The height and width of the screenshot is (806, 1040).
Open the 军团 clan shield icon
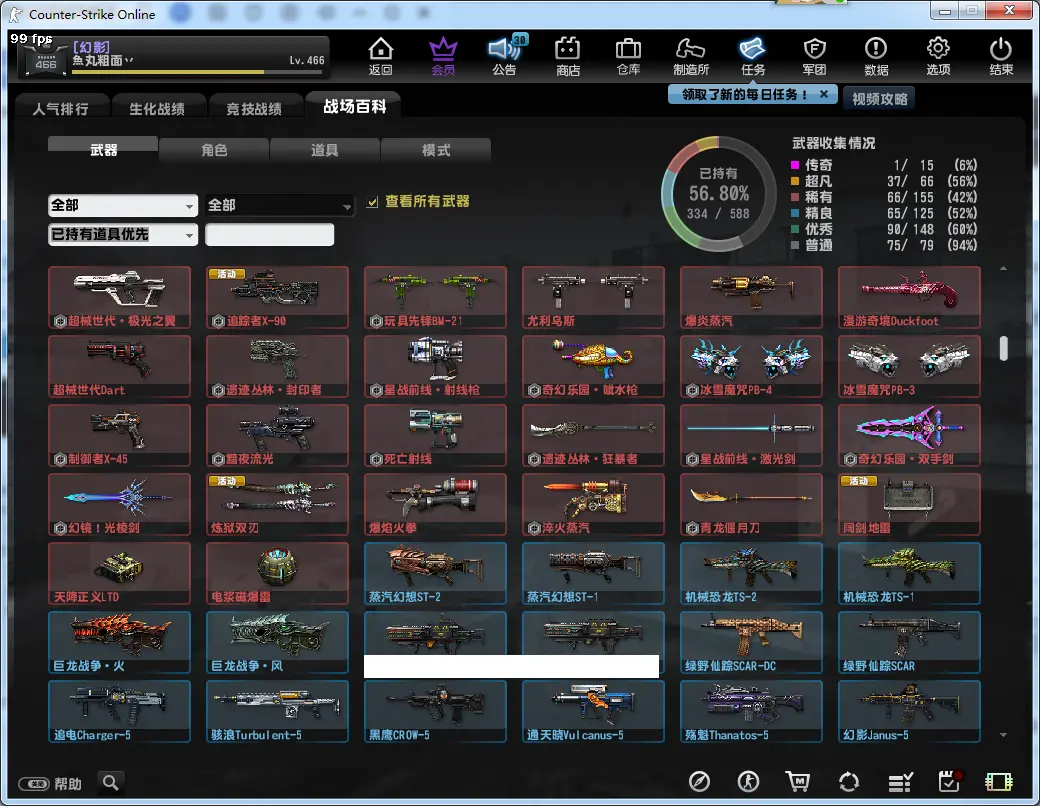(x=814, y=56)
